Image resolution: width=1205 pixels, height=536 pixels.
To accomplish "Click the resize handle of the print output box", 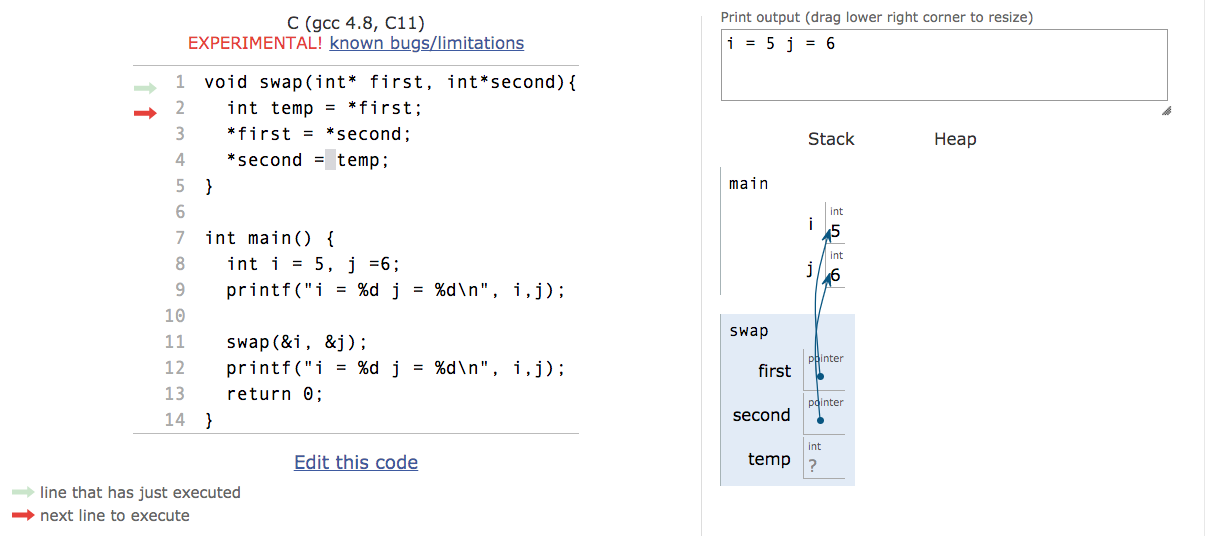I will (1166, 111).
